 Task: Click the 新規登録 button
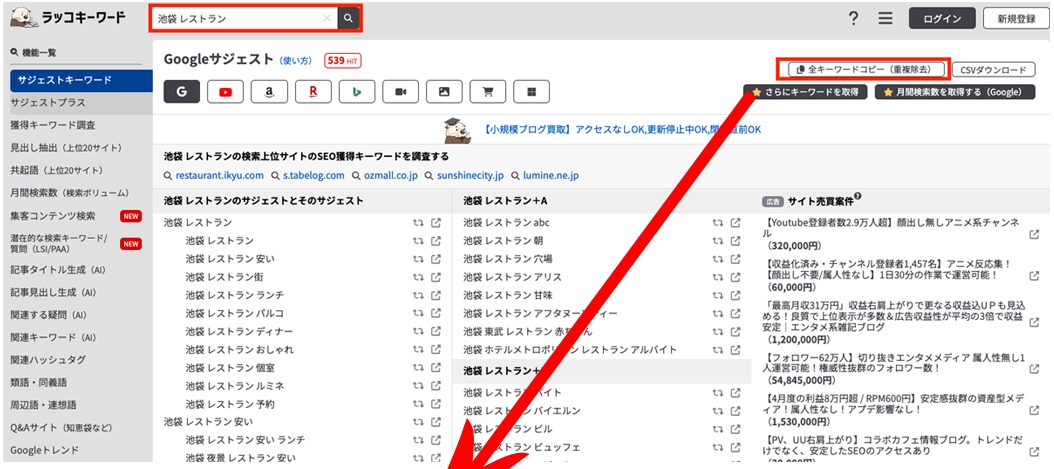[1016, 19]
